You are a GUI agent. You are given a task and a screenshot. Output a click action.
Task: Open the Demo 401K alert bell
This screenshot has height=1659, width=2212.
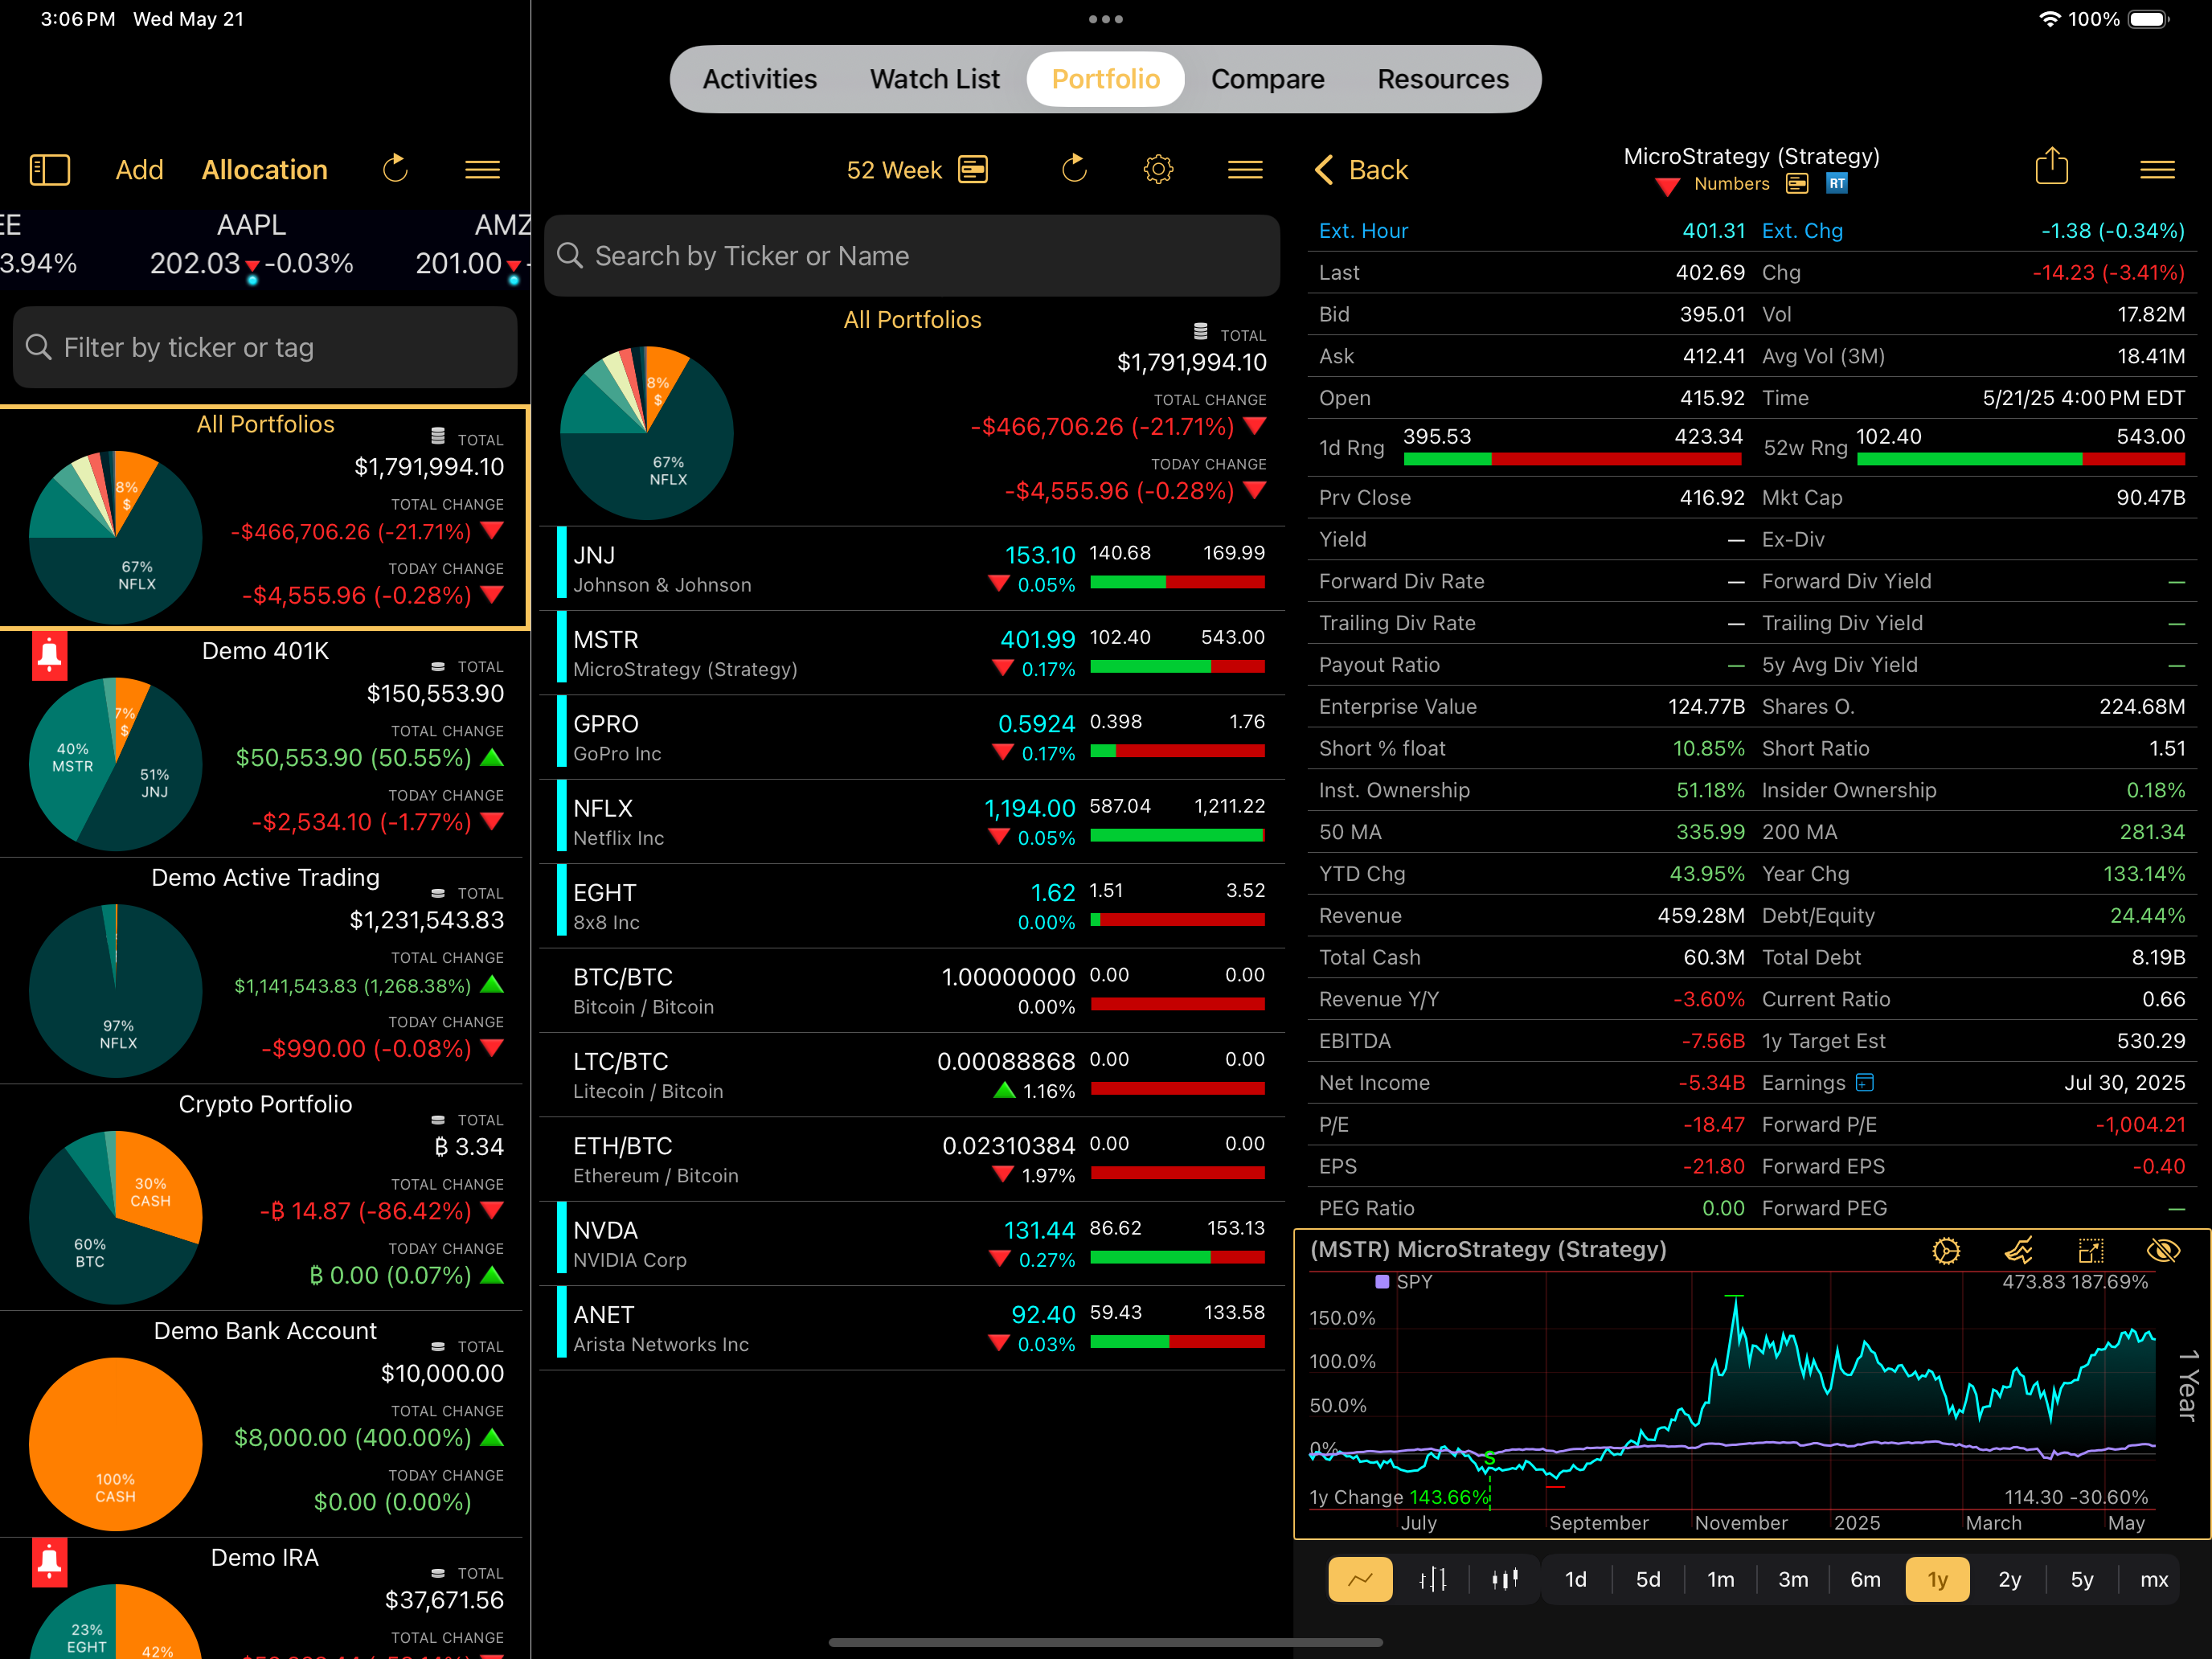pyautogui.click(x=49, y=657)
